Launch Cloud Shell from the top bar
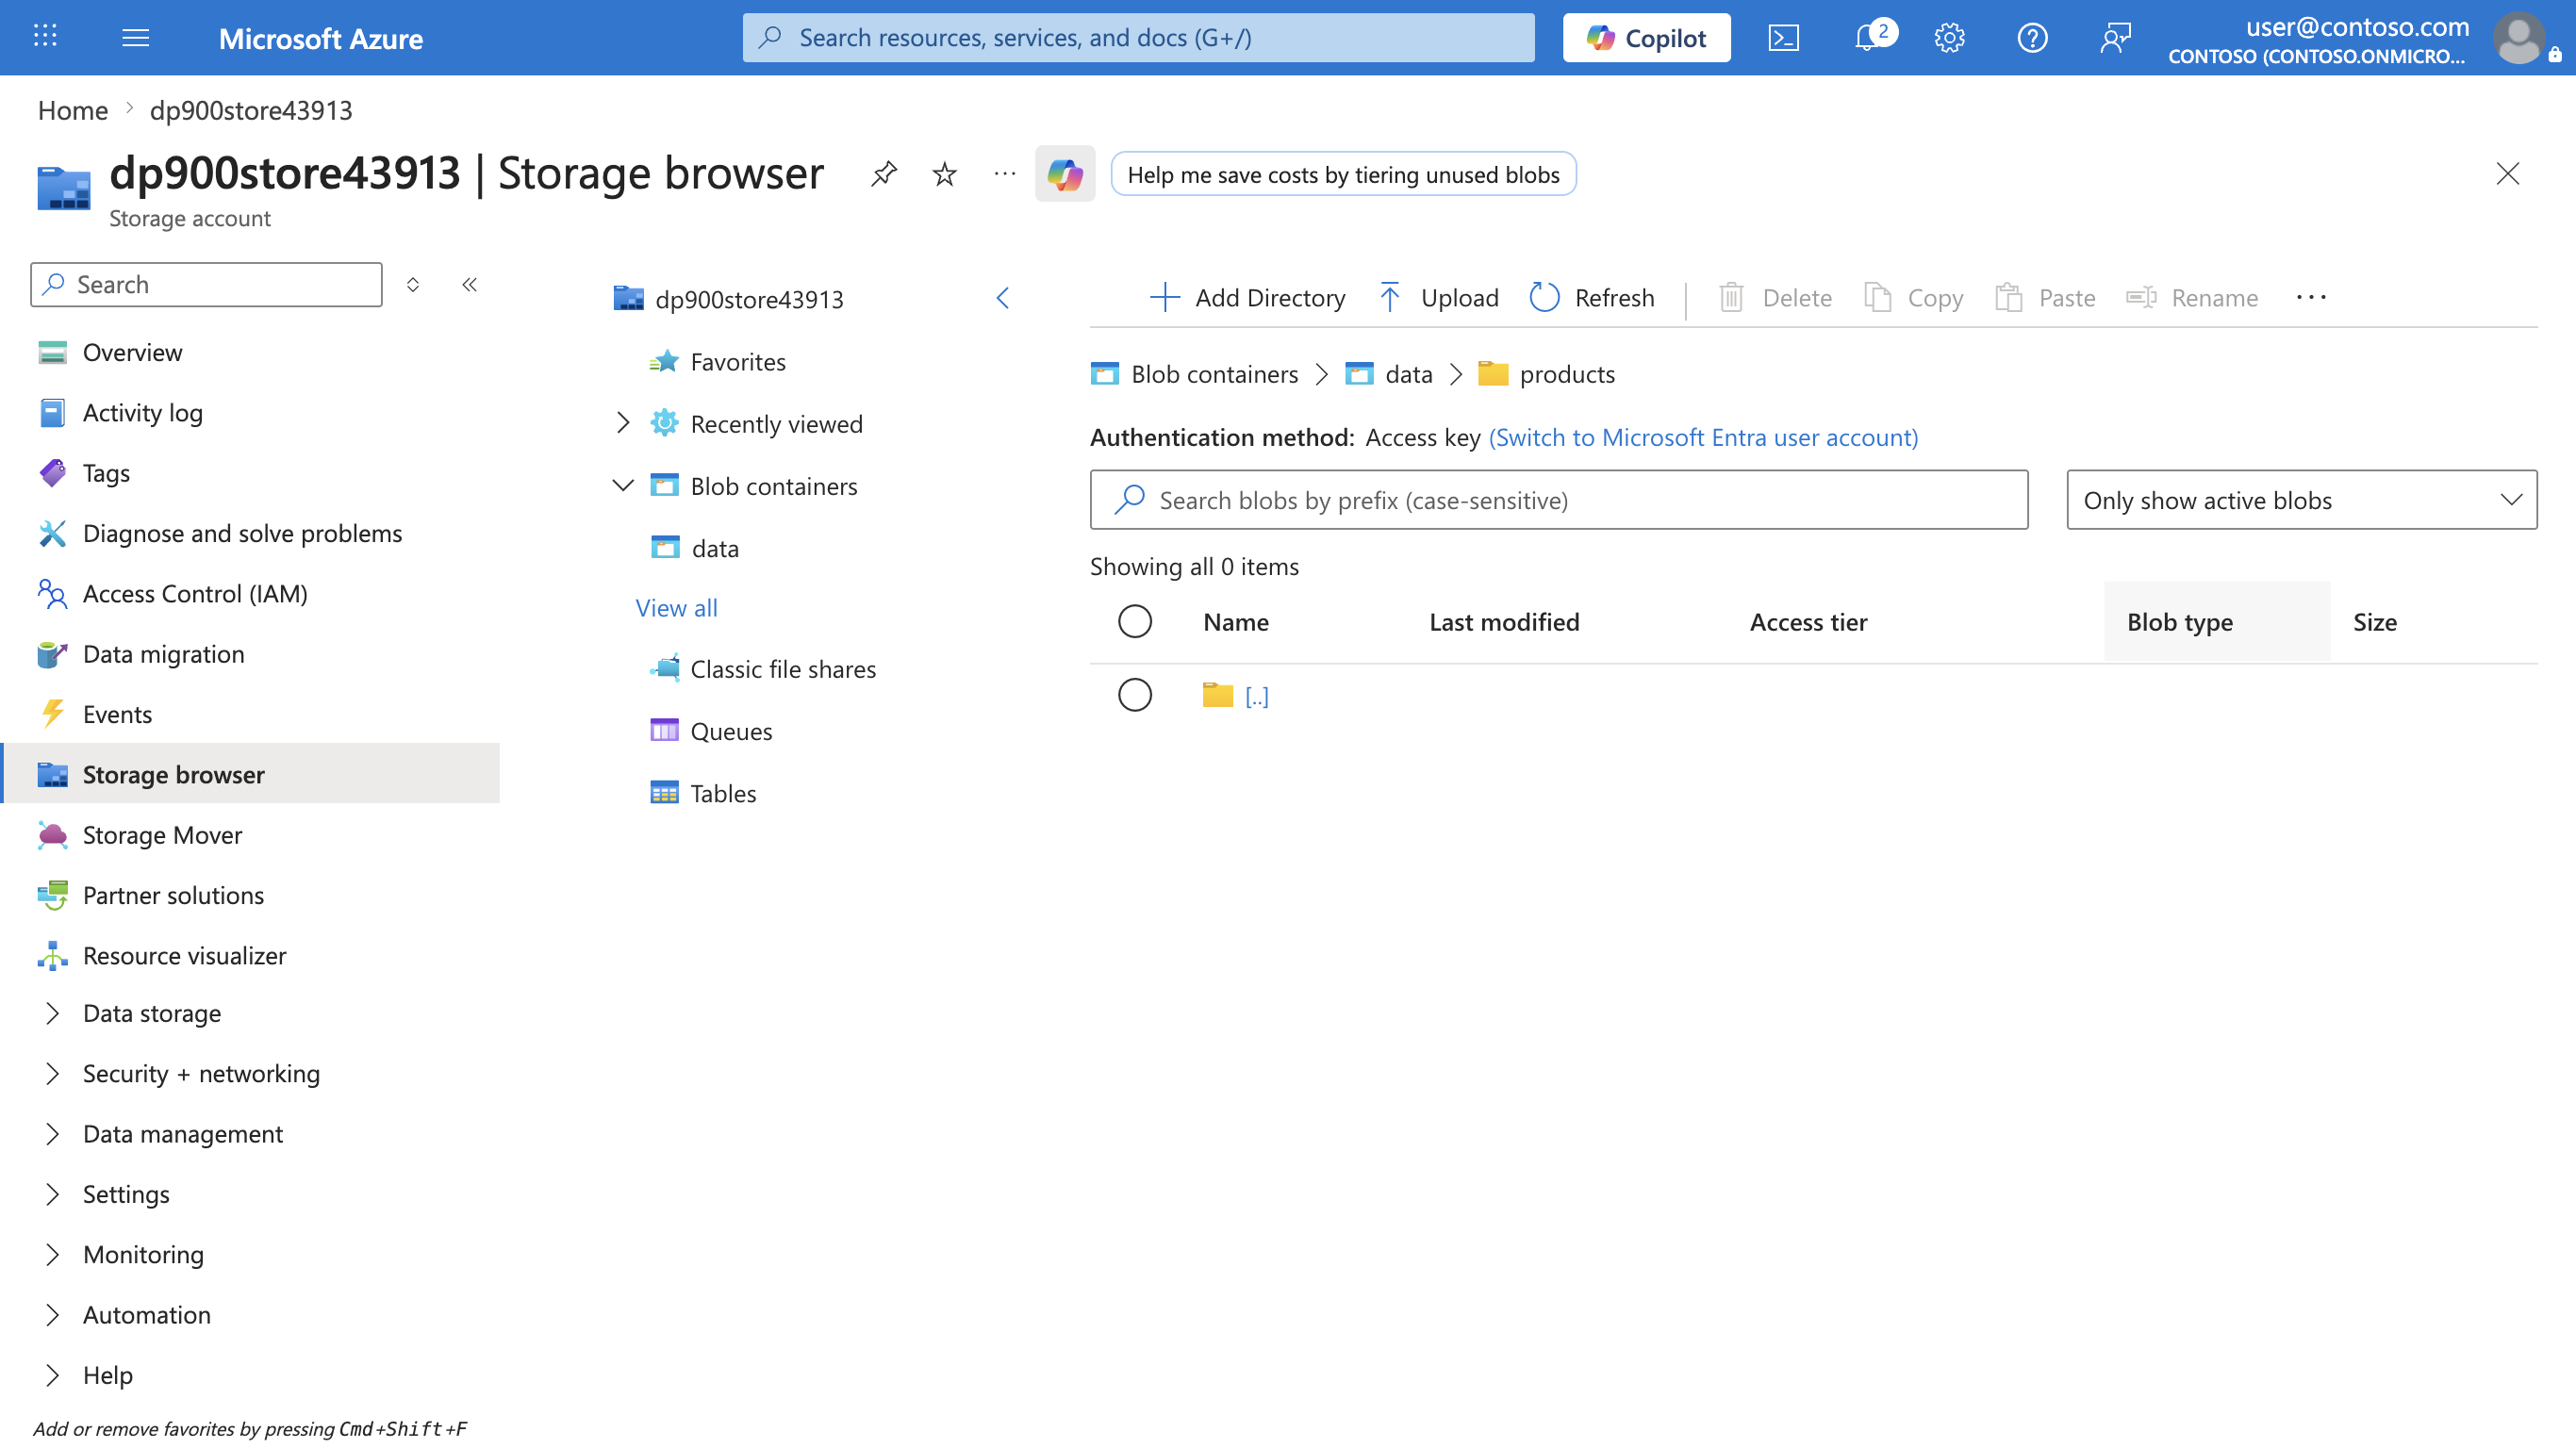This screenshot has width=2576, height=1448. (x=1783, y=38)
